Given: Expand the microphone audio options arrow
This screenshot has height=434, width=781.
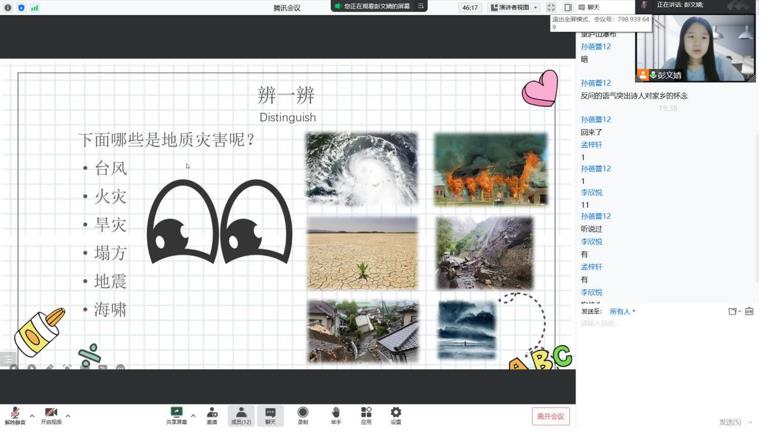Looking at the screenshot, I should (32, 415).
